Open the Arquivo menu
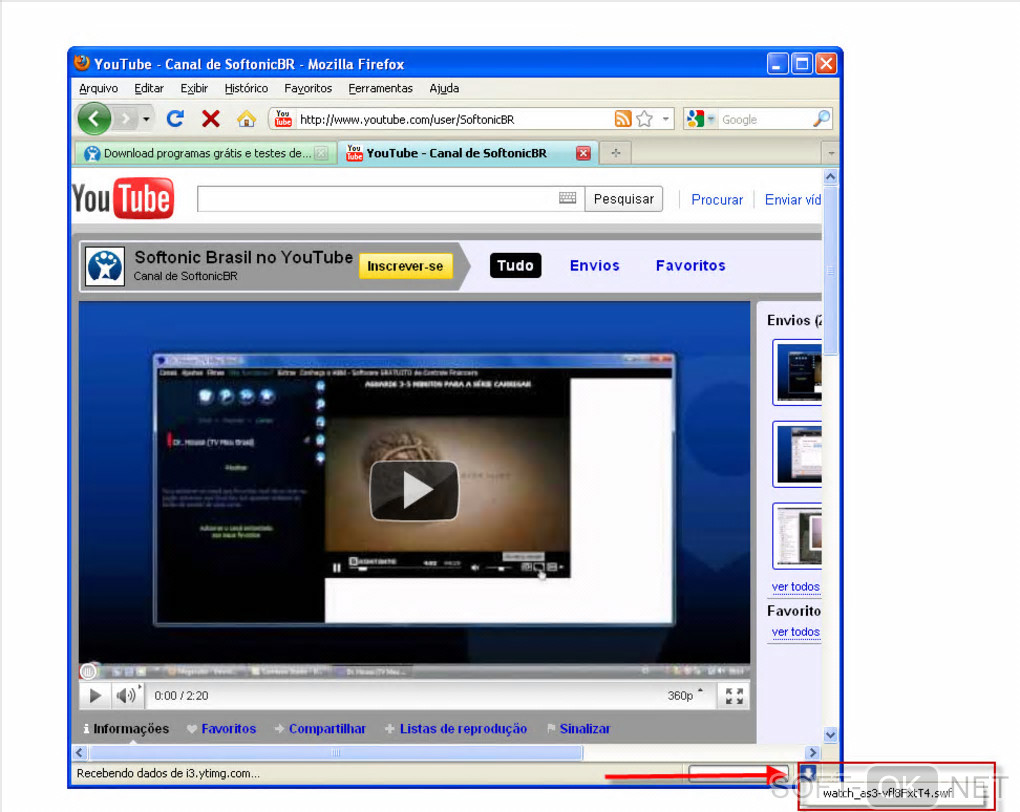Image resolution: width=1020 pixels, height=812 pixels. click(x=98, y=88)
